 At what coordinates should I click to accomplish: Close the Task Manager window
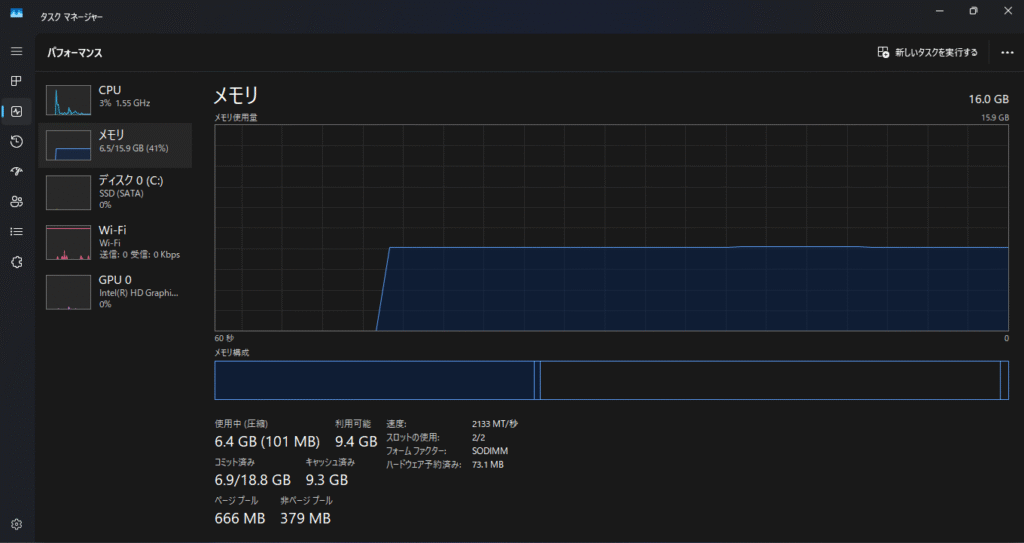[x=1007, y=11]
